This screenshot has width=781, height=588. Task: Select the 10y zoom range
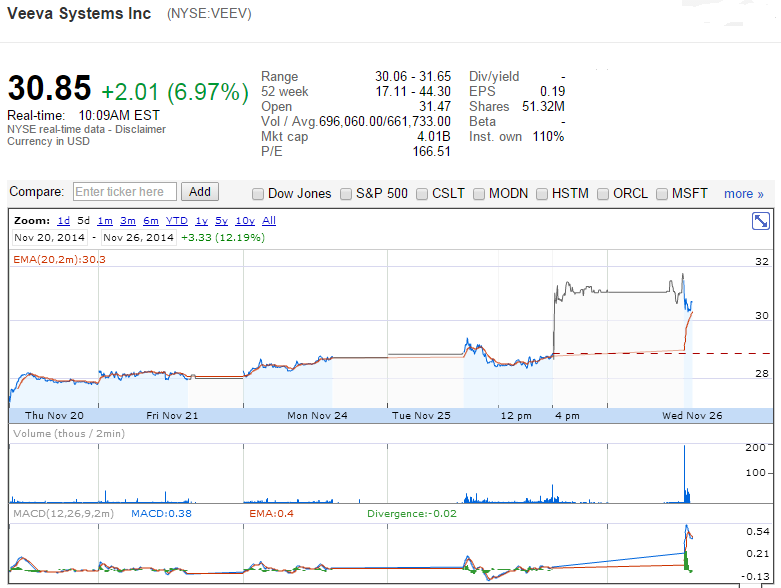(245, 221)
